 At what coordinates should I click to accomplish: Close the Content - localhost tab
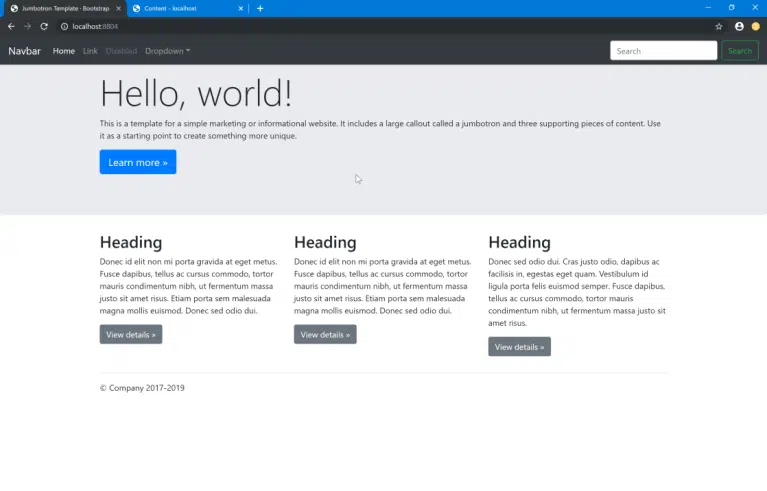pos(241,8)
